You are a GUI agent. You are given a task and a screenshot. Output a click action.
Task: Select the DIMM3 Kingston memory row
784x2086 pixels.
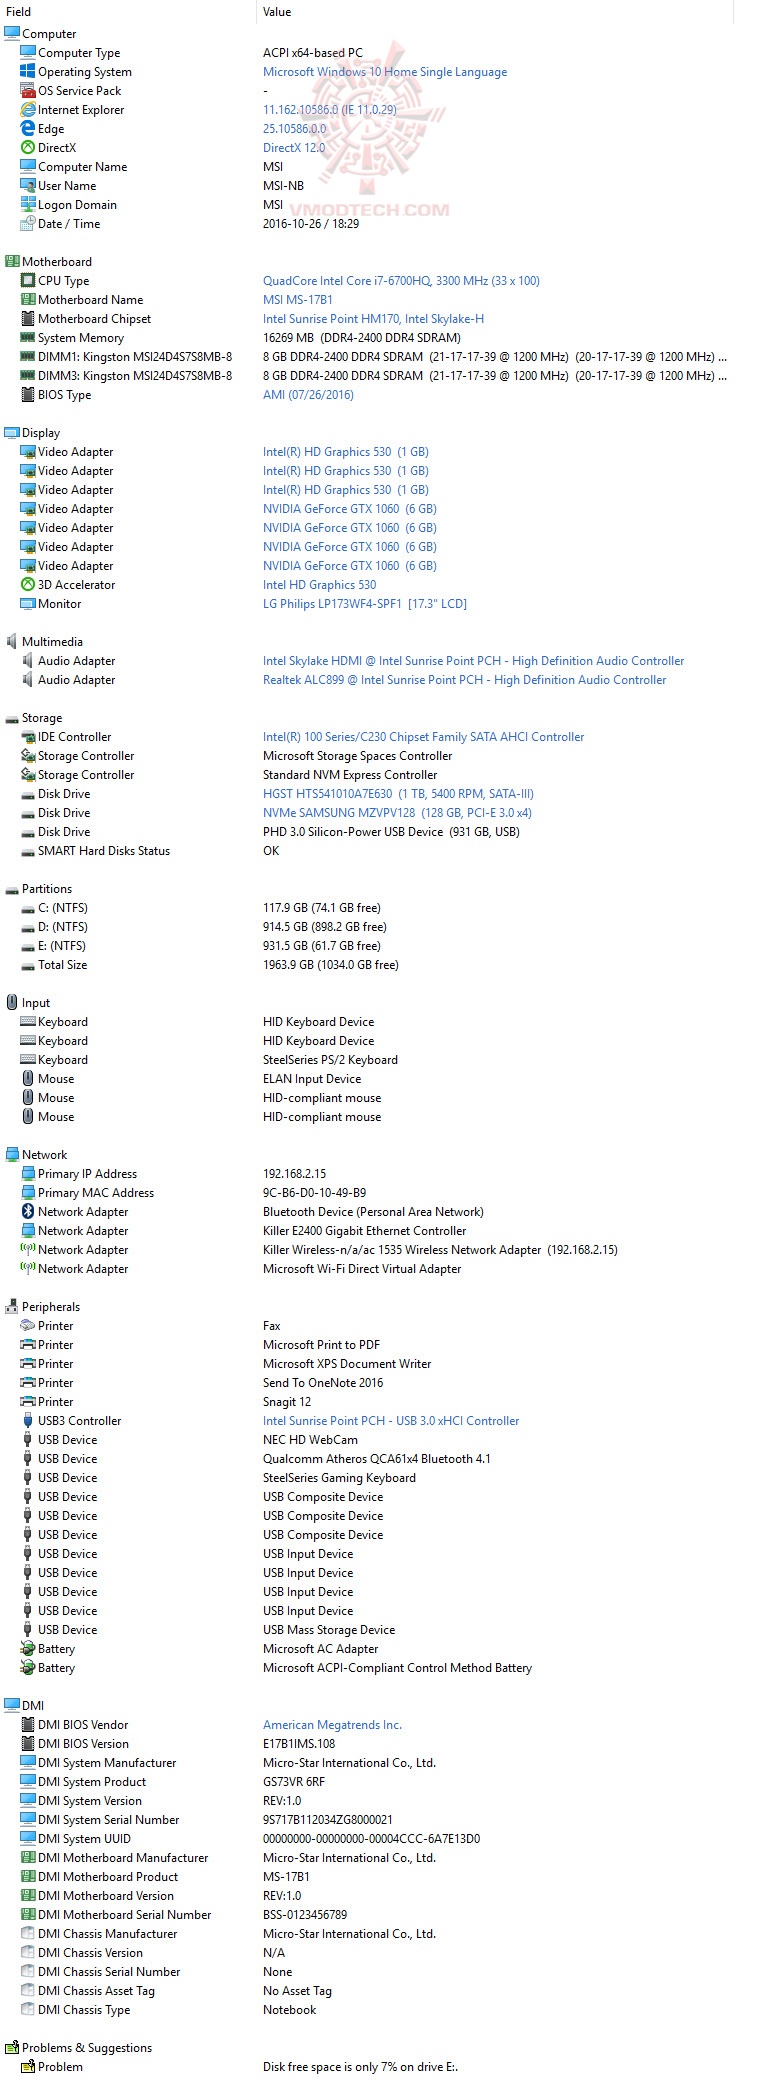(367, 376)
